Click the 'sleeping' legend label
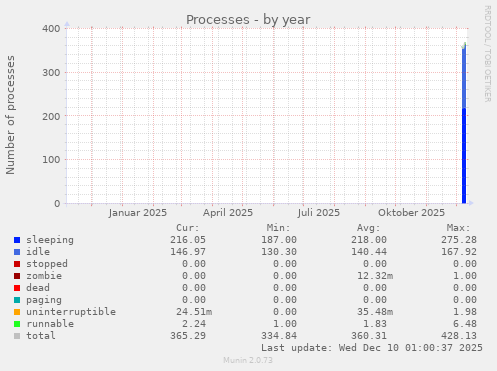The height and width of the screenshot is (371, 497). pyautogui.click(x=50, y=240)
